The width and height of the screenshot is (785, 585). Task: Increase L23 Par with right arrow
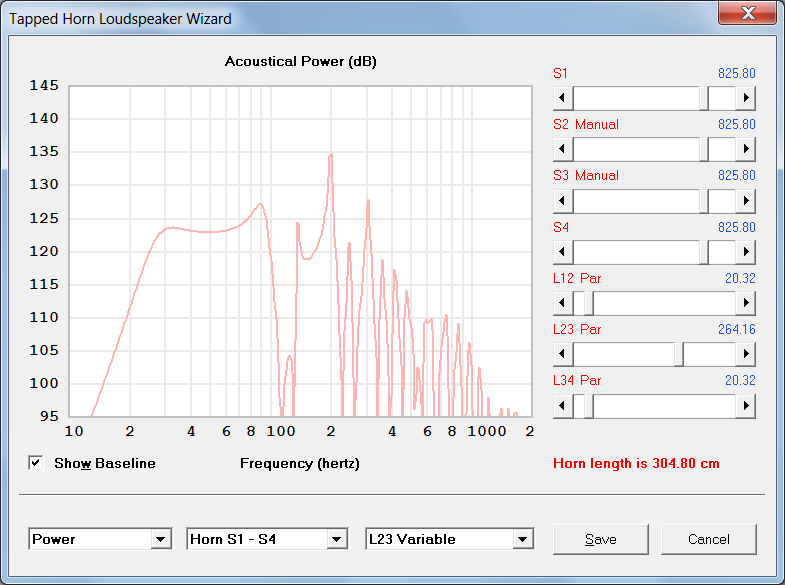pyautogui.click(x=745, y=354)
